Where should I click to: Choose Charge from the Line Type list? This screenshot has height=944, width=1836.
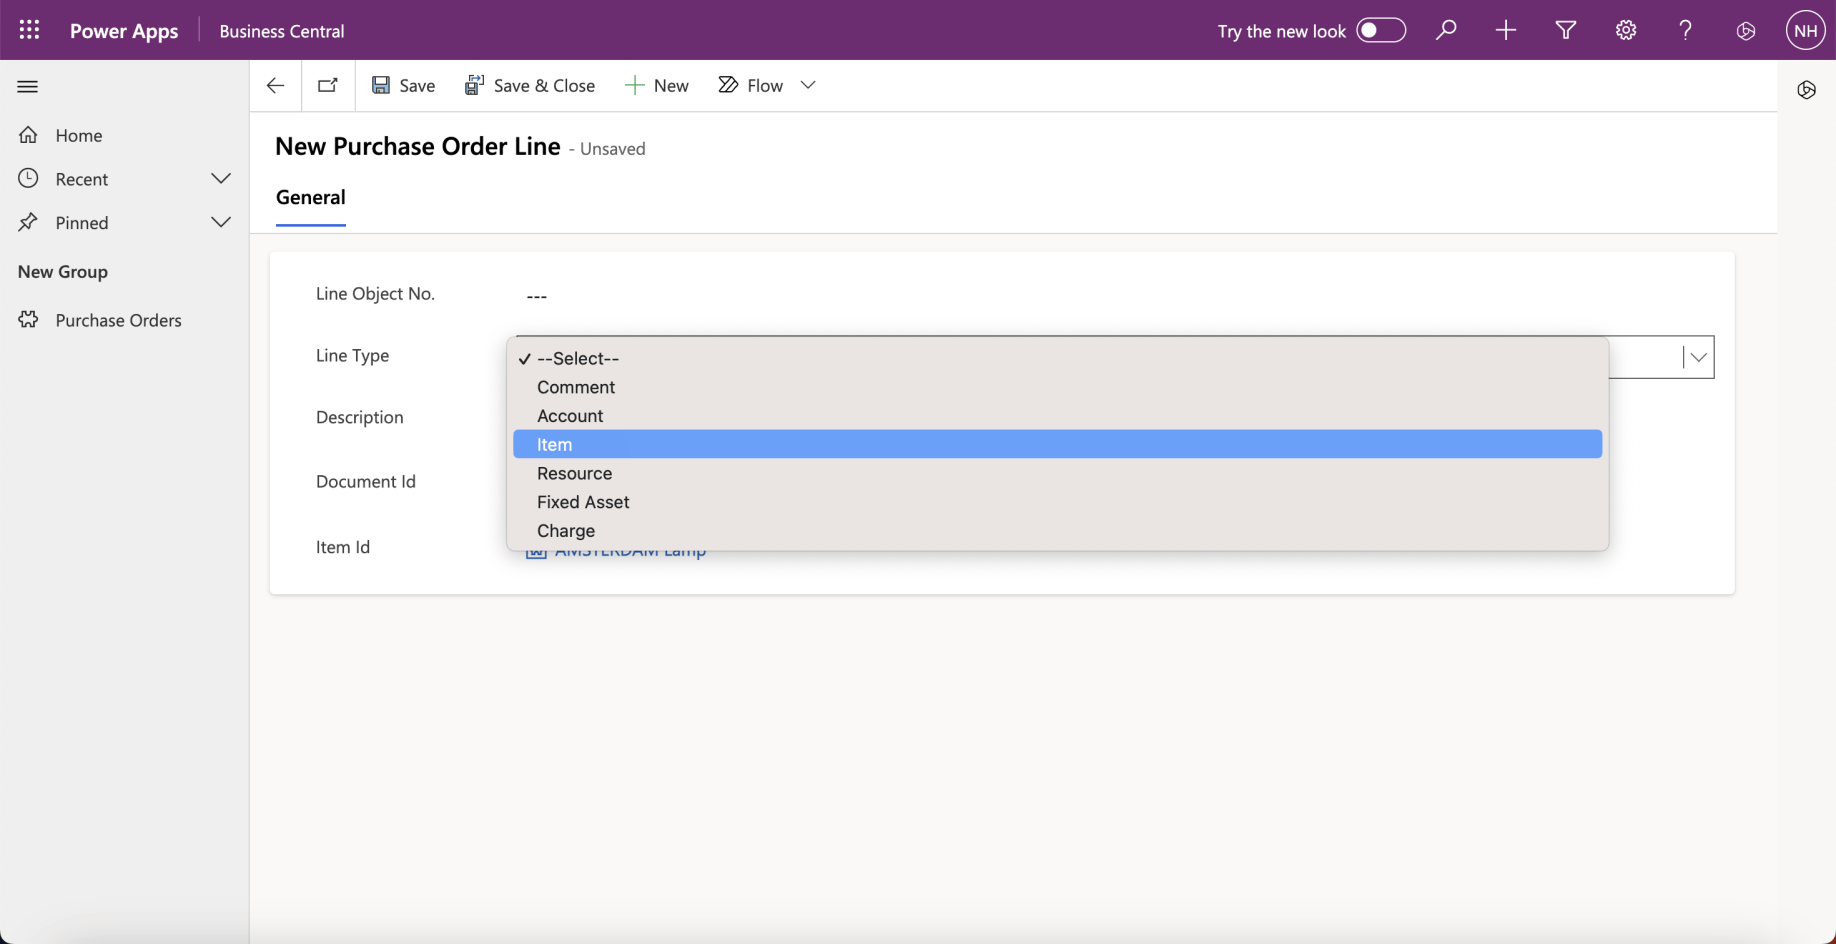tap(1058, 531)
